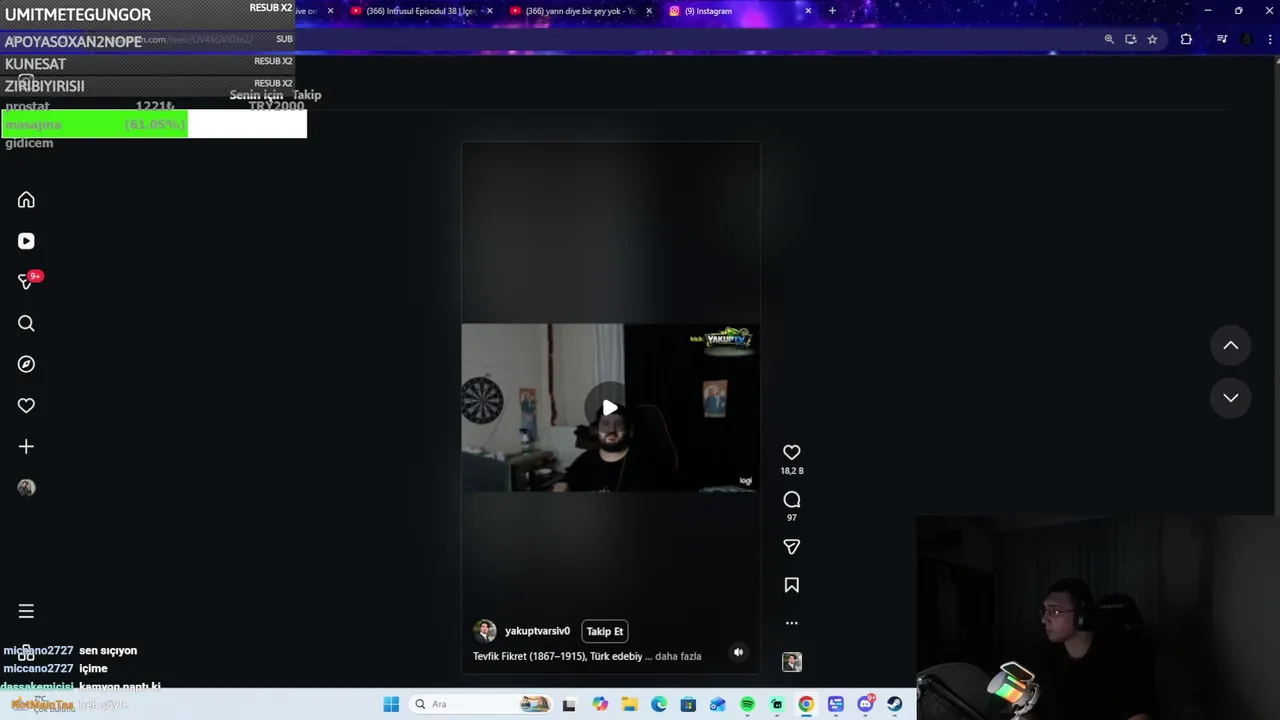Open Microsoft Edge from the taskbar

[x=659, y=704]
